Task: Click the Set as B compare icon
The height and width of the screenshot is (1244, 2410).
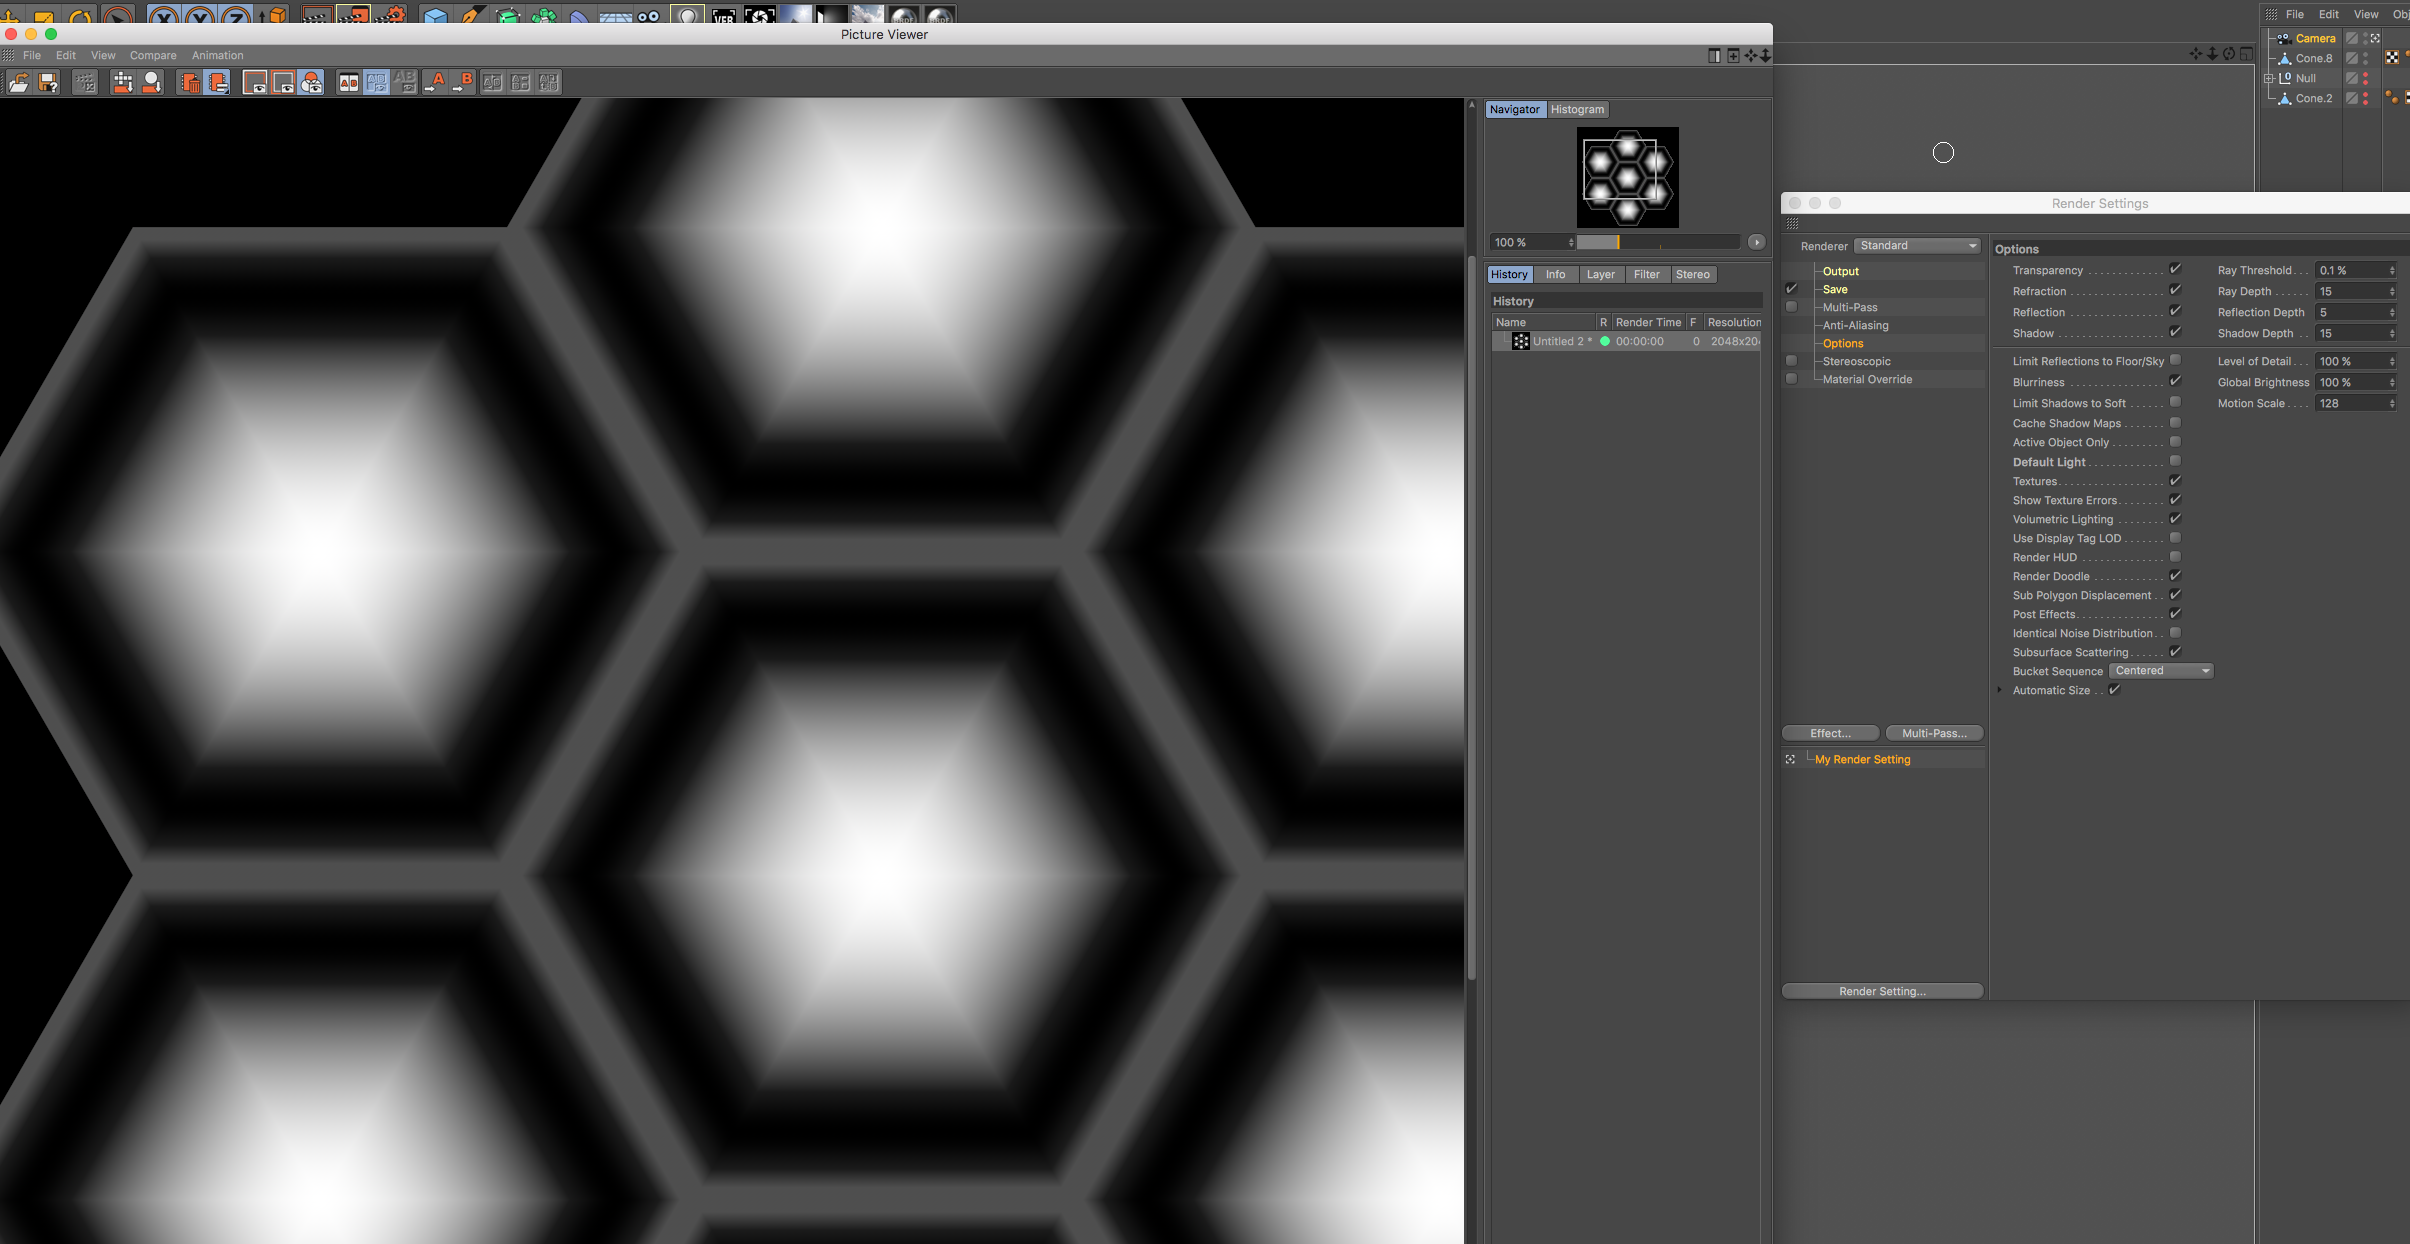Action: 462,83
